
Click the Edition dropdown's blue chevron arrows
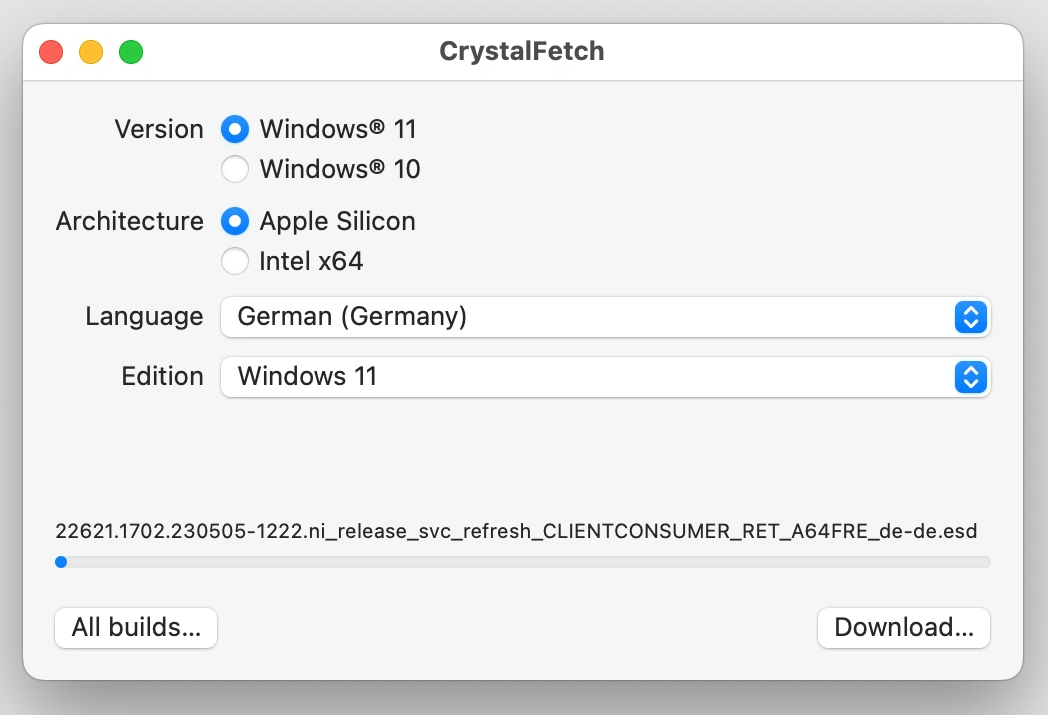[971, 377]
